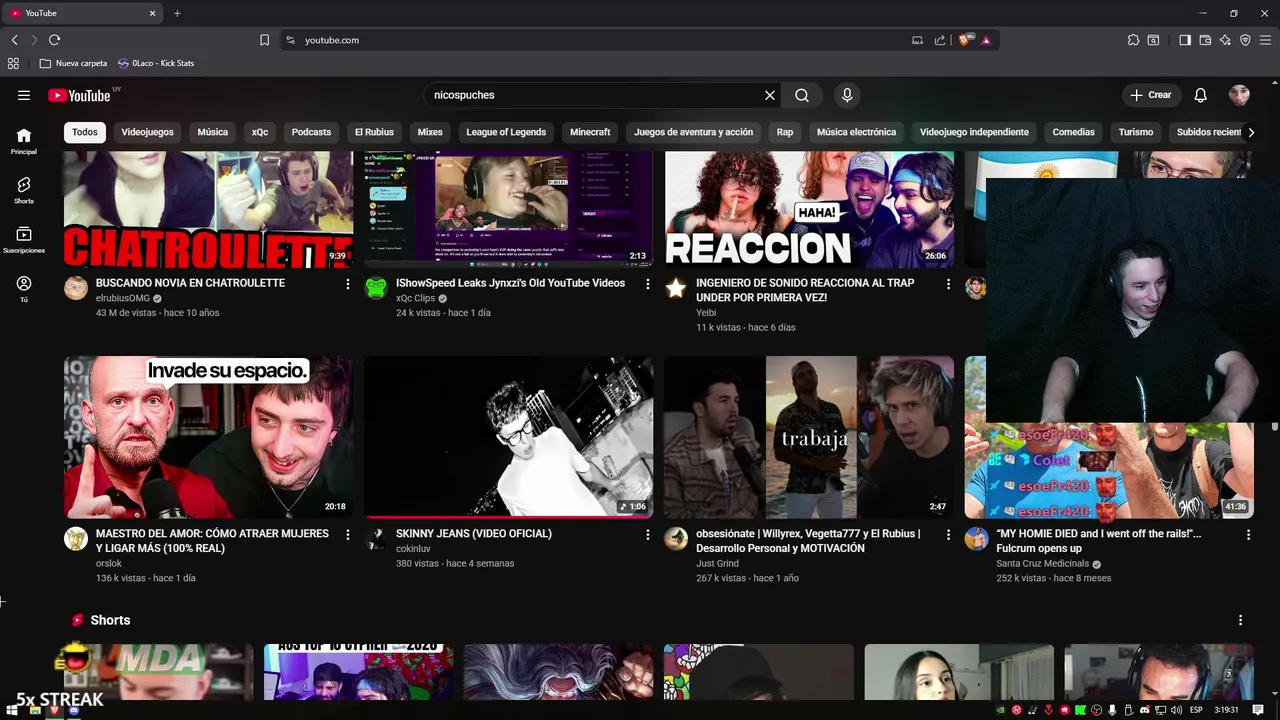The image size is (1280, 720).
Task: Open options for BUSCANDO NOVIA EN CHATROULETTE video
Action: point(348,284)
